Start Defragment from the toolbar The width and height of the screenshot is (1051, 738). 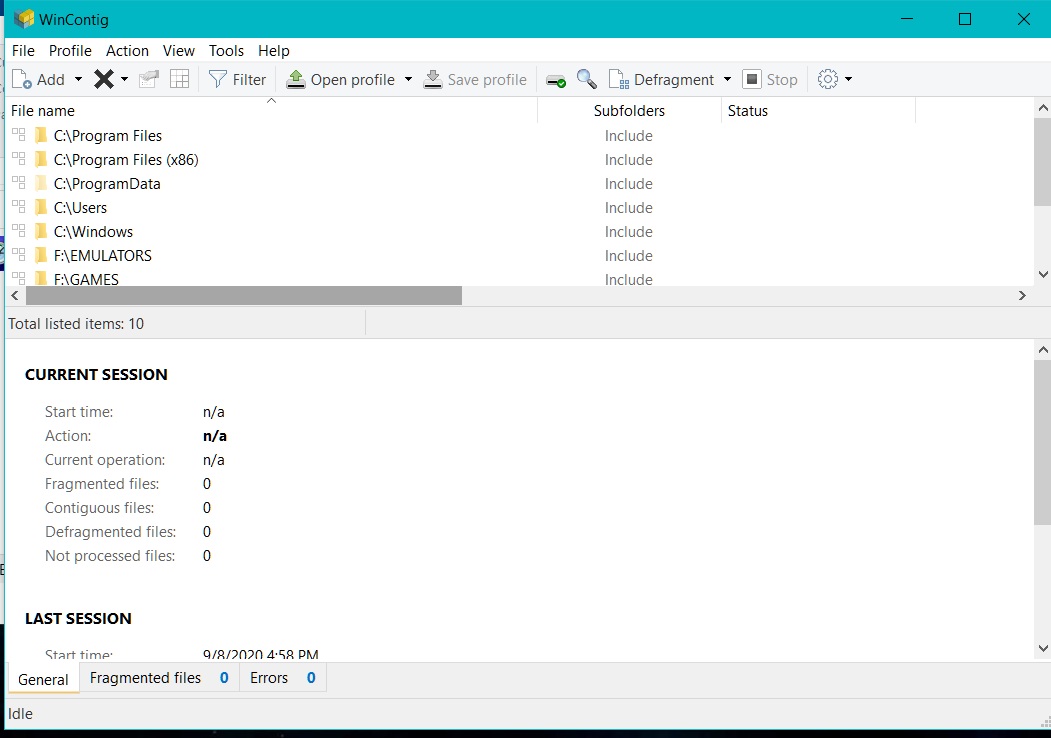pyautogui.click(x=662, y=79)
